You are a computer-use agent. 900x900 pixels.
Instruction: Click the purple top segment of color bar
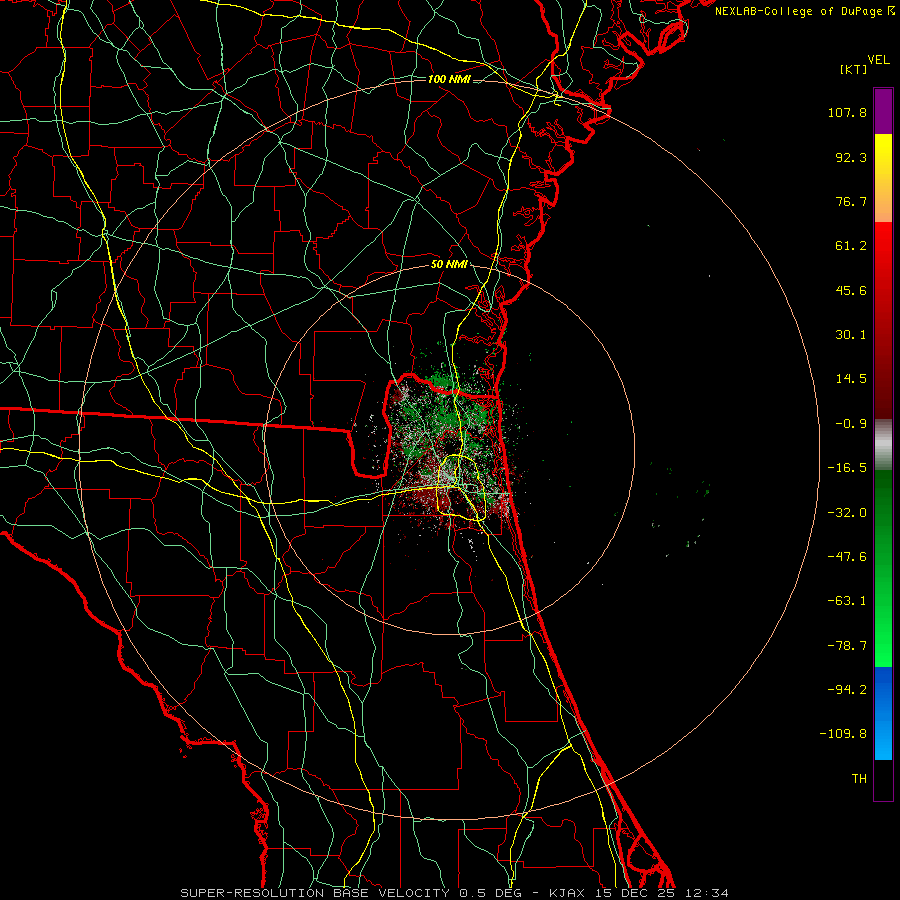coord(883,111)
